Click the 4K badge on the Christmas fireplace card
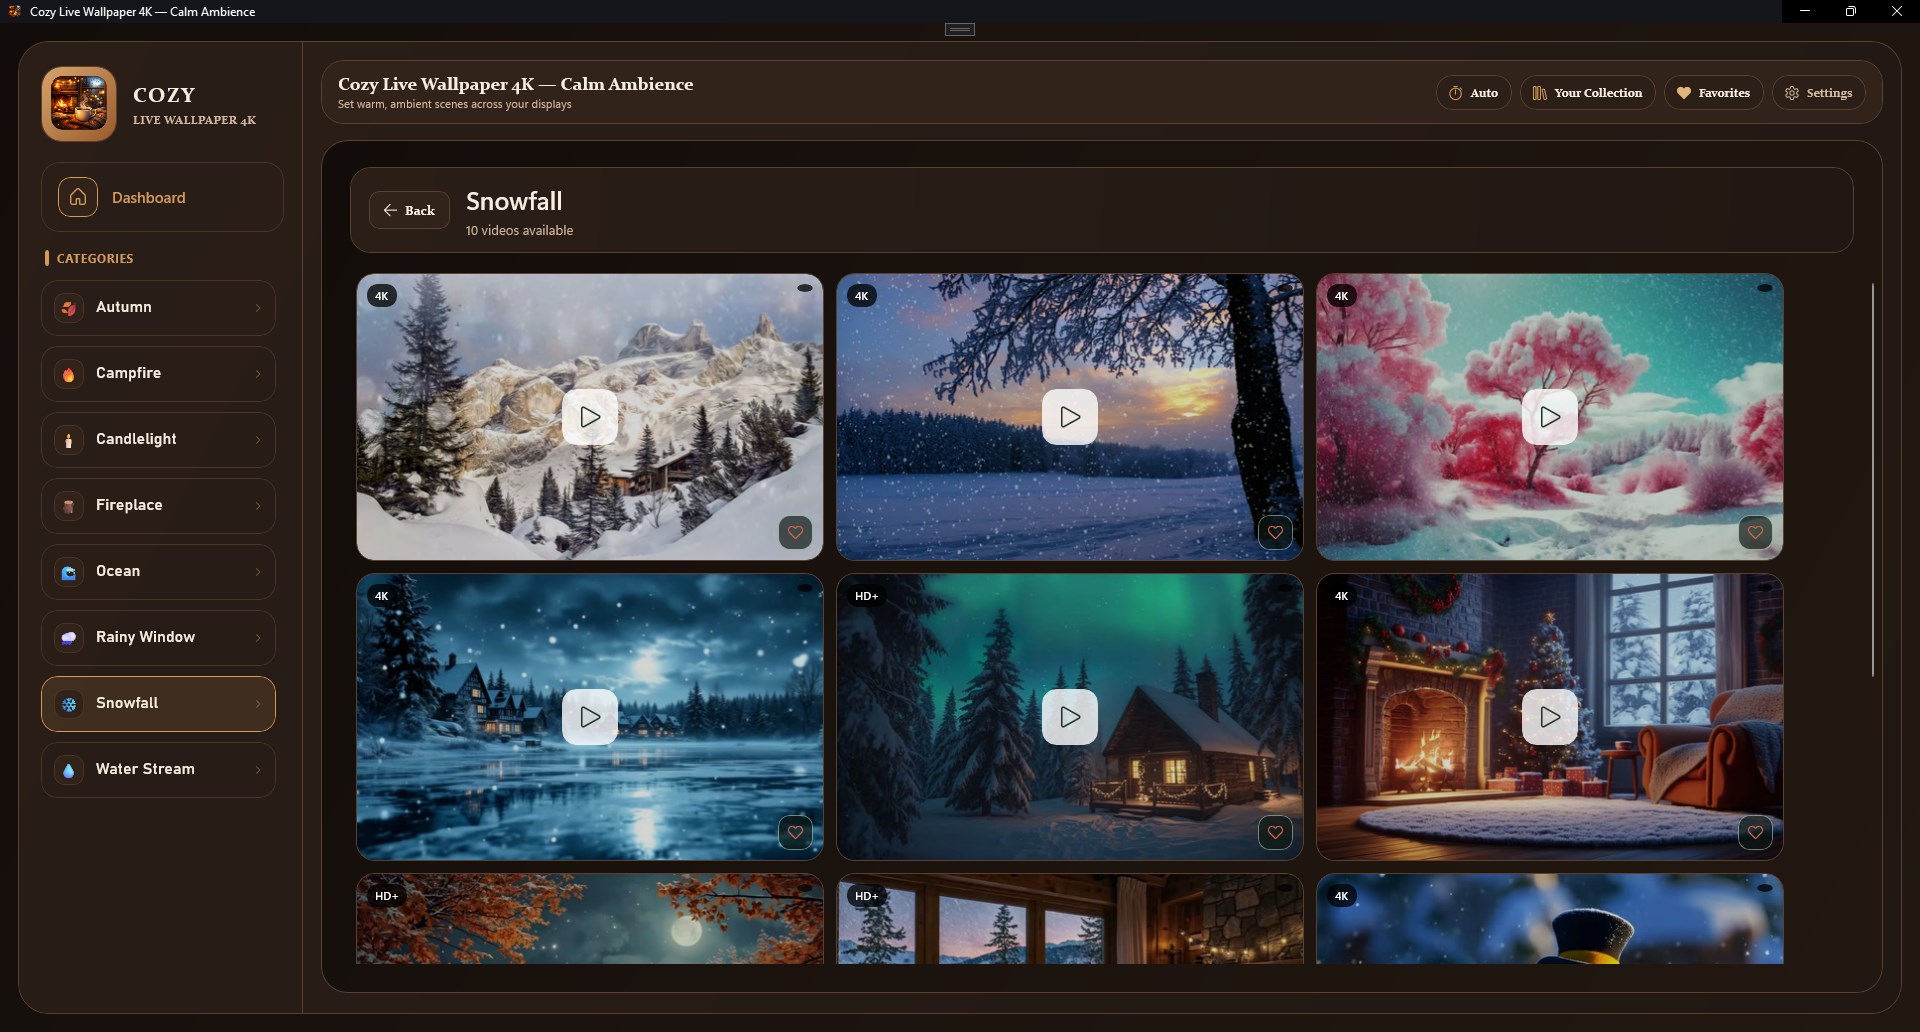The width and height of the screenshot is (1920, 1032). 1342,596
